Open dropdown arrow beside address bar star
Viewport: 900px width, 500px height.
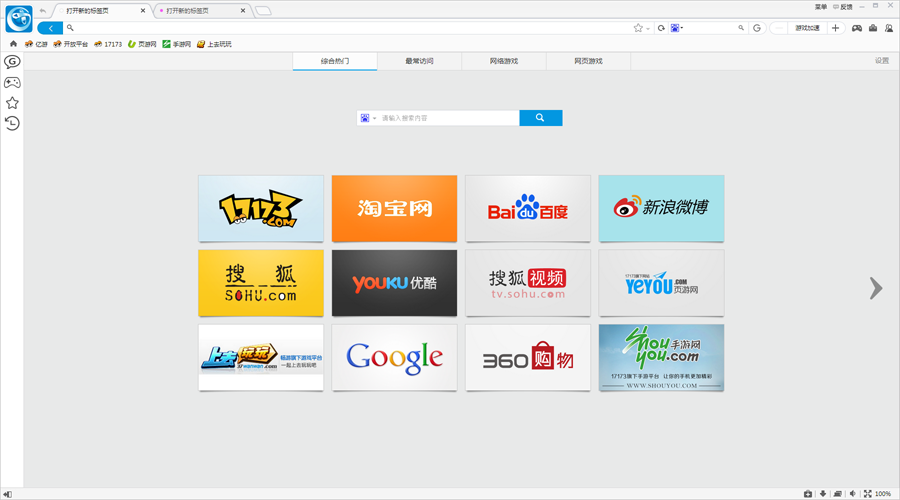(x=648, y=28)
